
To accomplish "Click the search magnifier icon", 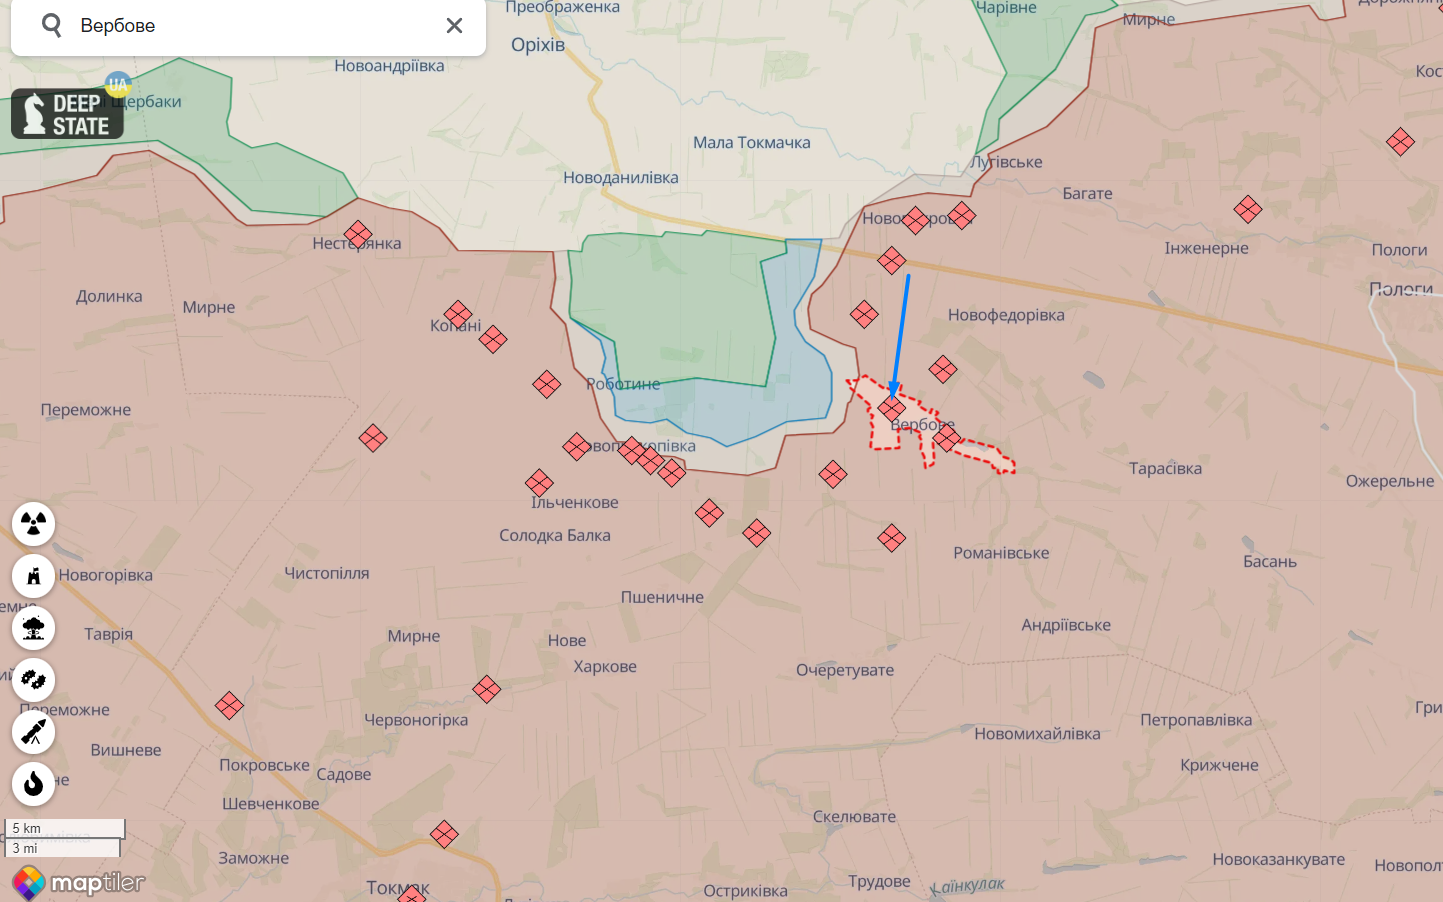I will click(52, 25).
